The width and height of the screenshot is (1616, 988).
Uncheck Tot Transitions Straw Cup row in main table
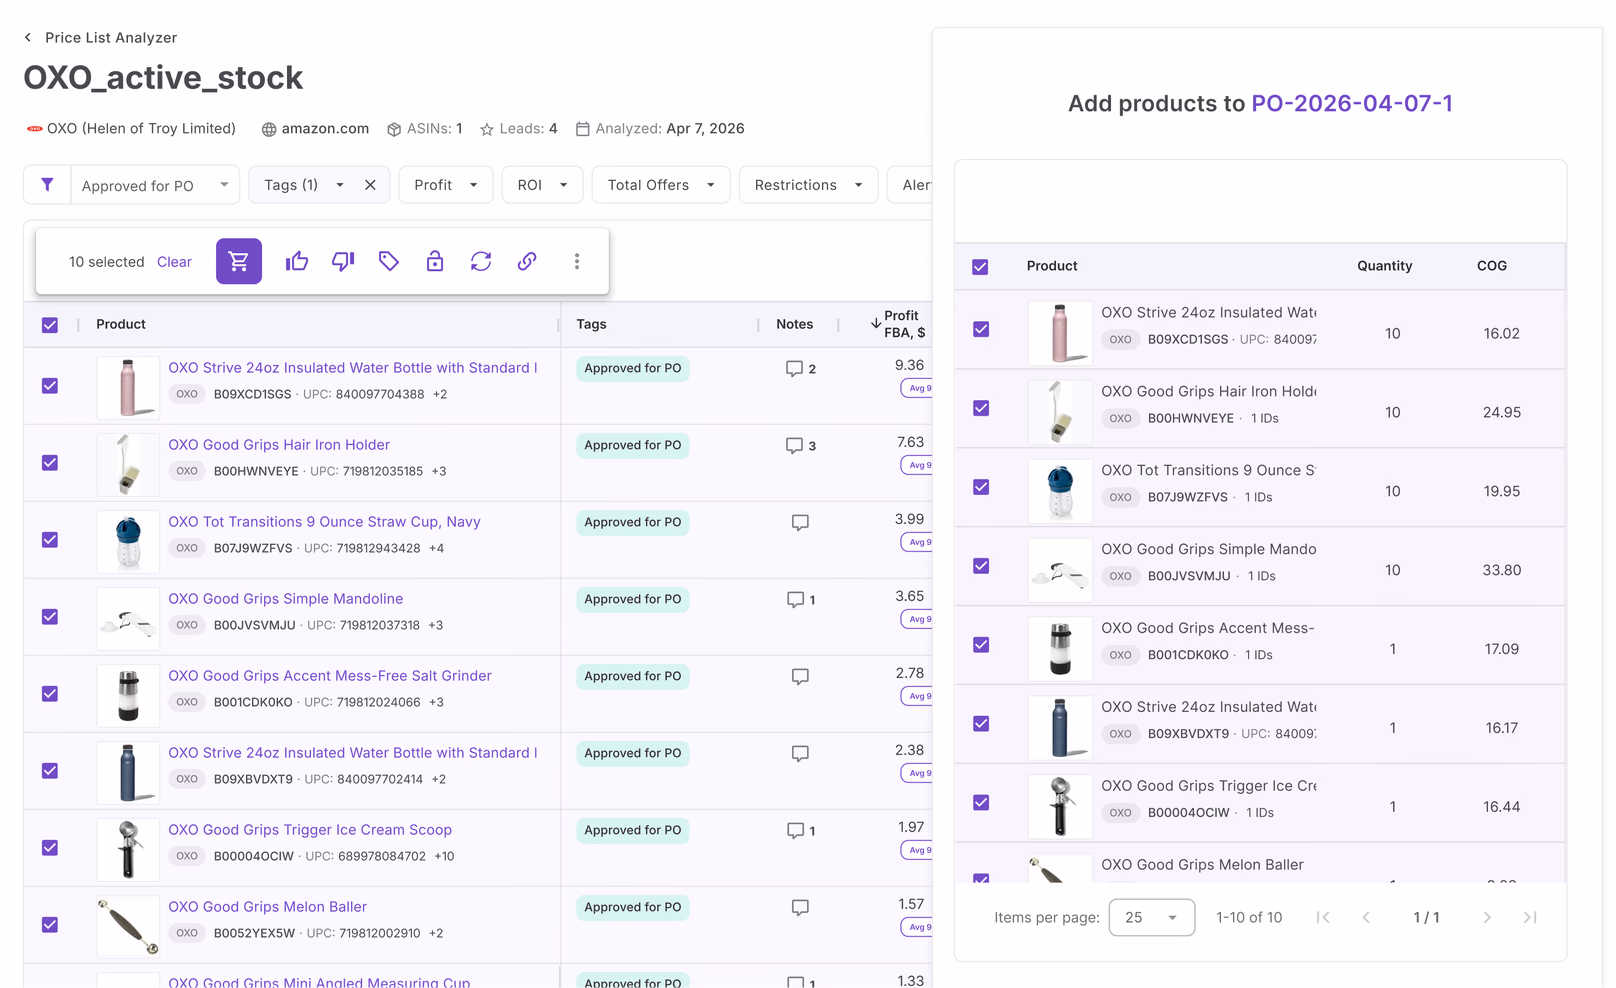(50, 540)
